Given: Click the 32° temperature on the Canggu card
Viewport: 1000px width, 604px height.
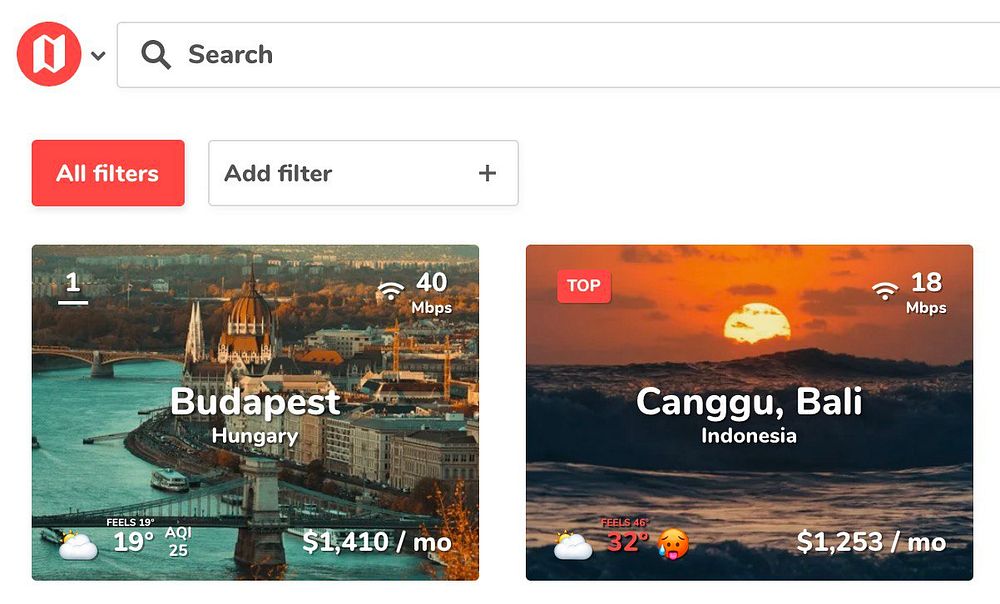Looking at the screenshot, I should 627,543.
